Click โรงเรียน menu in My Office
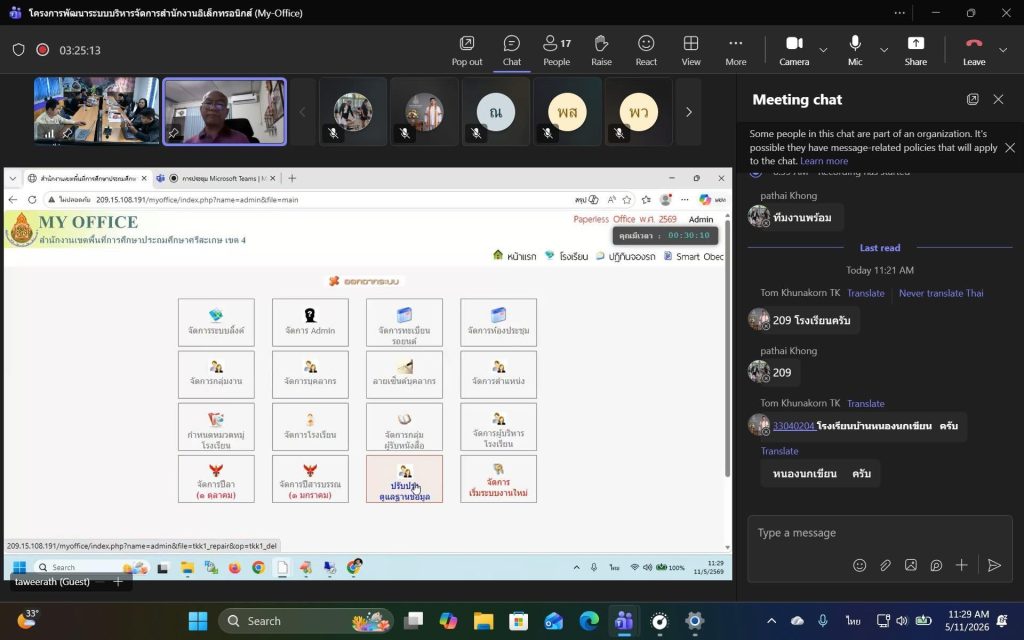 [x=566, y=256]
